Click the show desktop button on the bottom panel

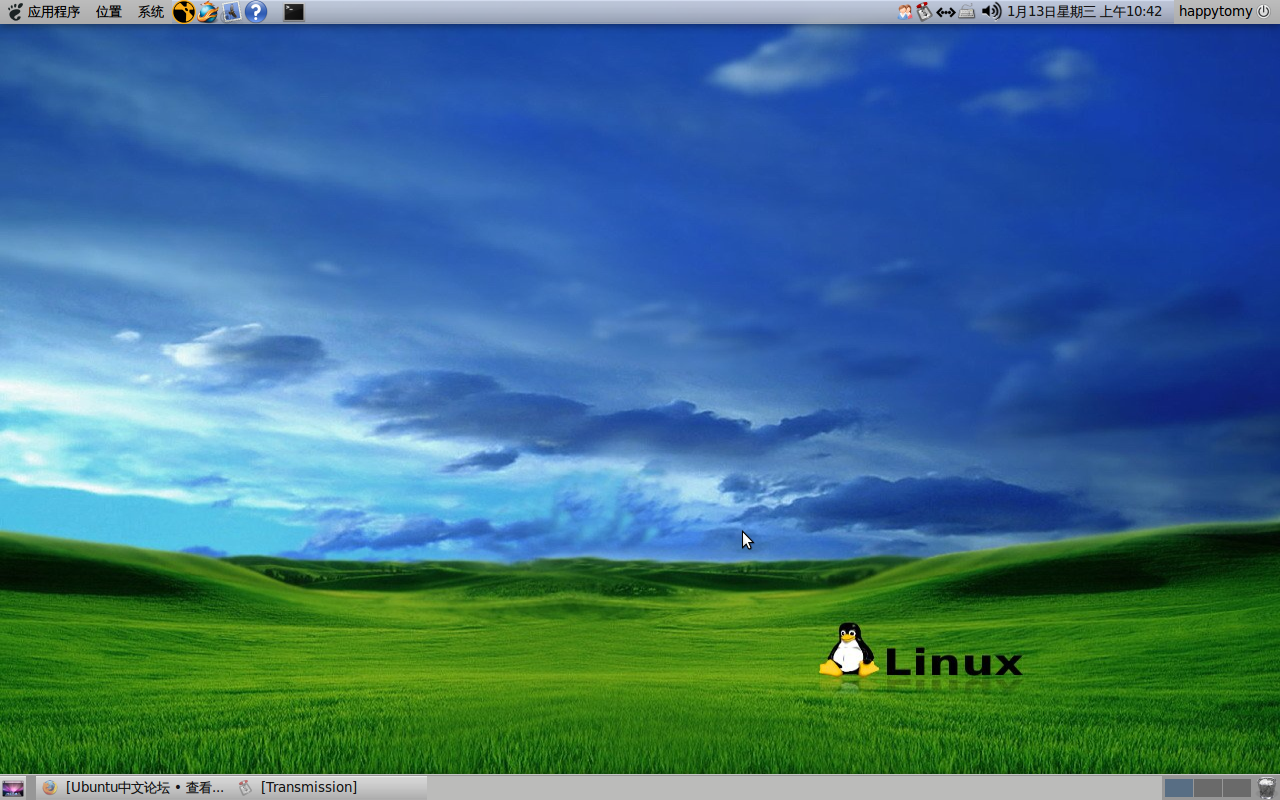point(13,788)
